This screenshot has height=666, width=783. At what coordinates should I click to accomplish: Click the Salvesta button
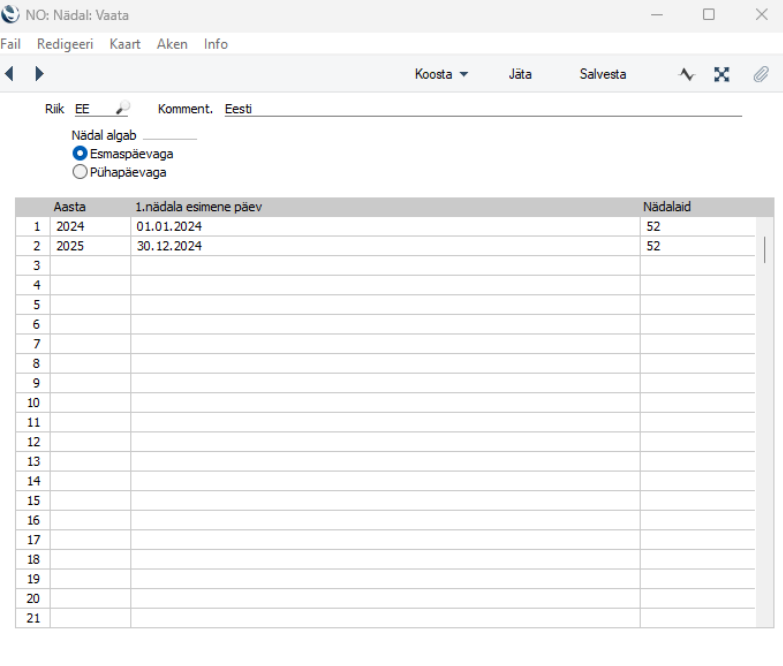tap(603, 74)
